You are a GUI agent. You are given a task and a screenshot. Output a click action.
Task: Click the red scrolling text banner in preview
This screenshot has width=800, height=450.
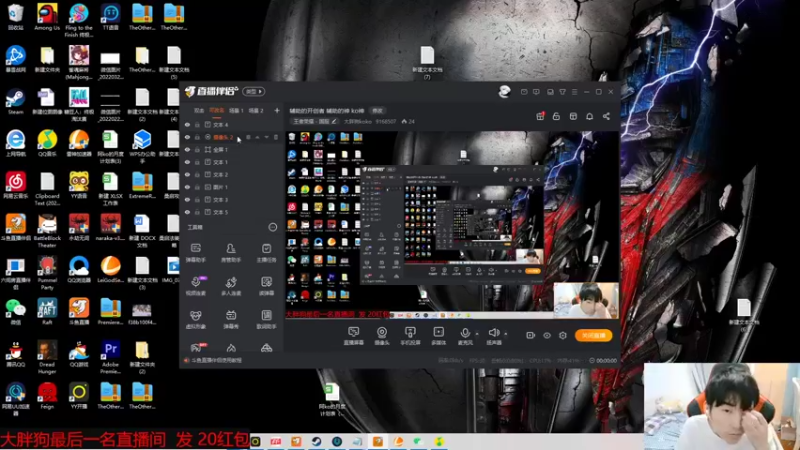coord(337,314)
